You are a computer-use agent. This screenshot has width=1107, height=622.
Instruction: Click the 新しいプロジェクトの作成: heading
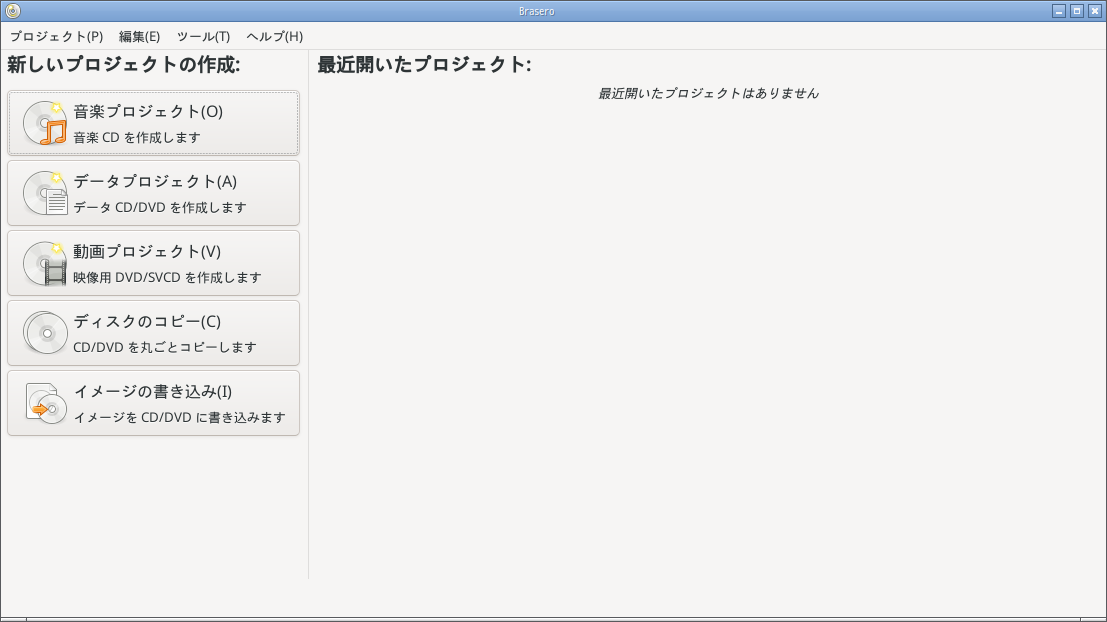(124, 65)
